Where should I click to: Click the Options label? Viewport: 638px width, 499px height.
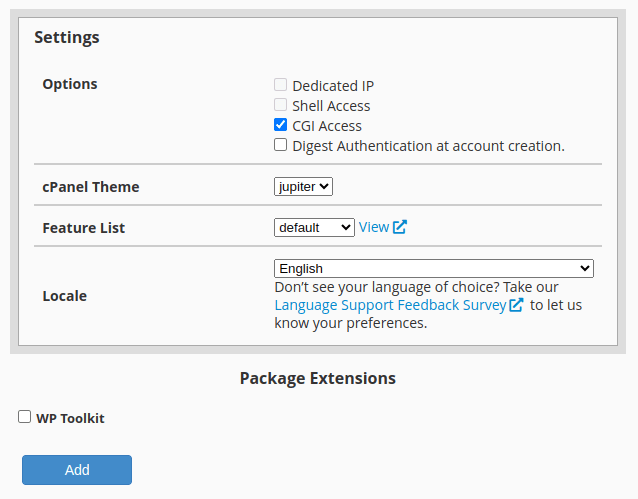point(70,84)
